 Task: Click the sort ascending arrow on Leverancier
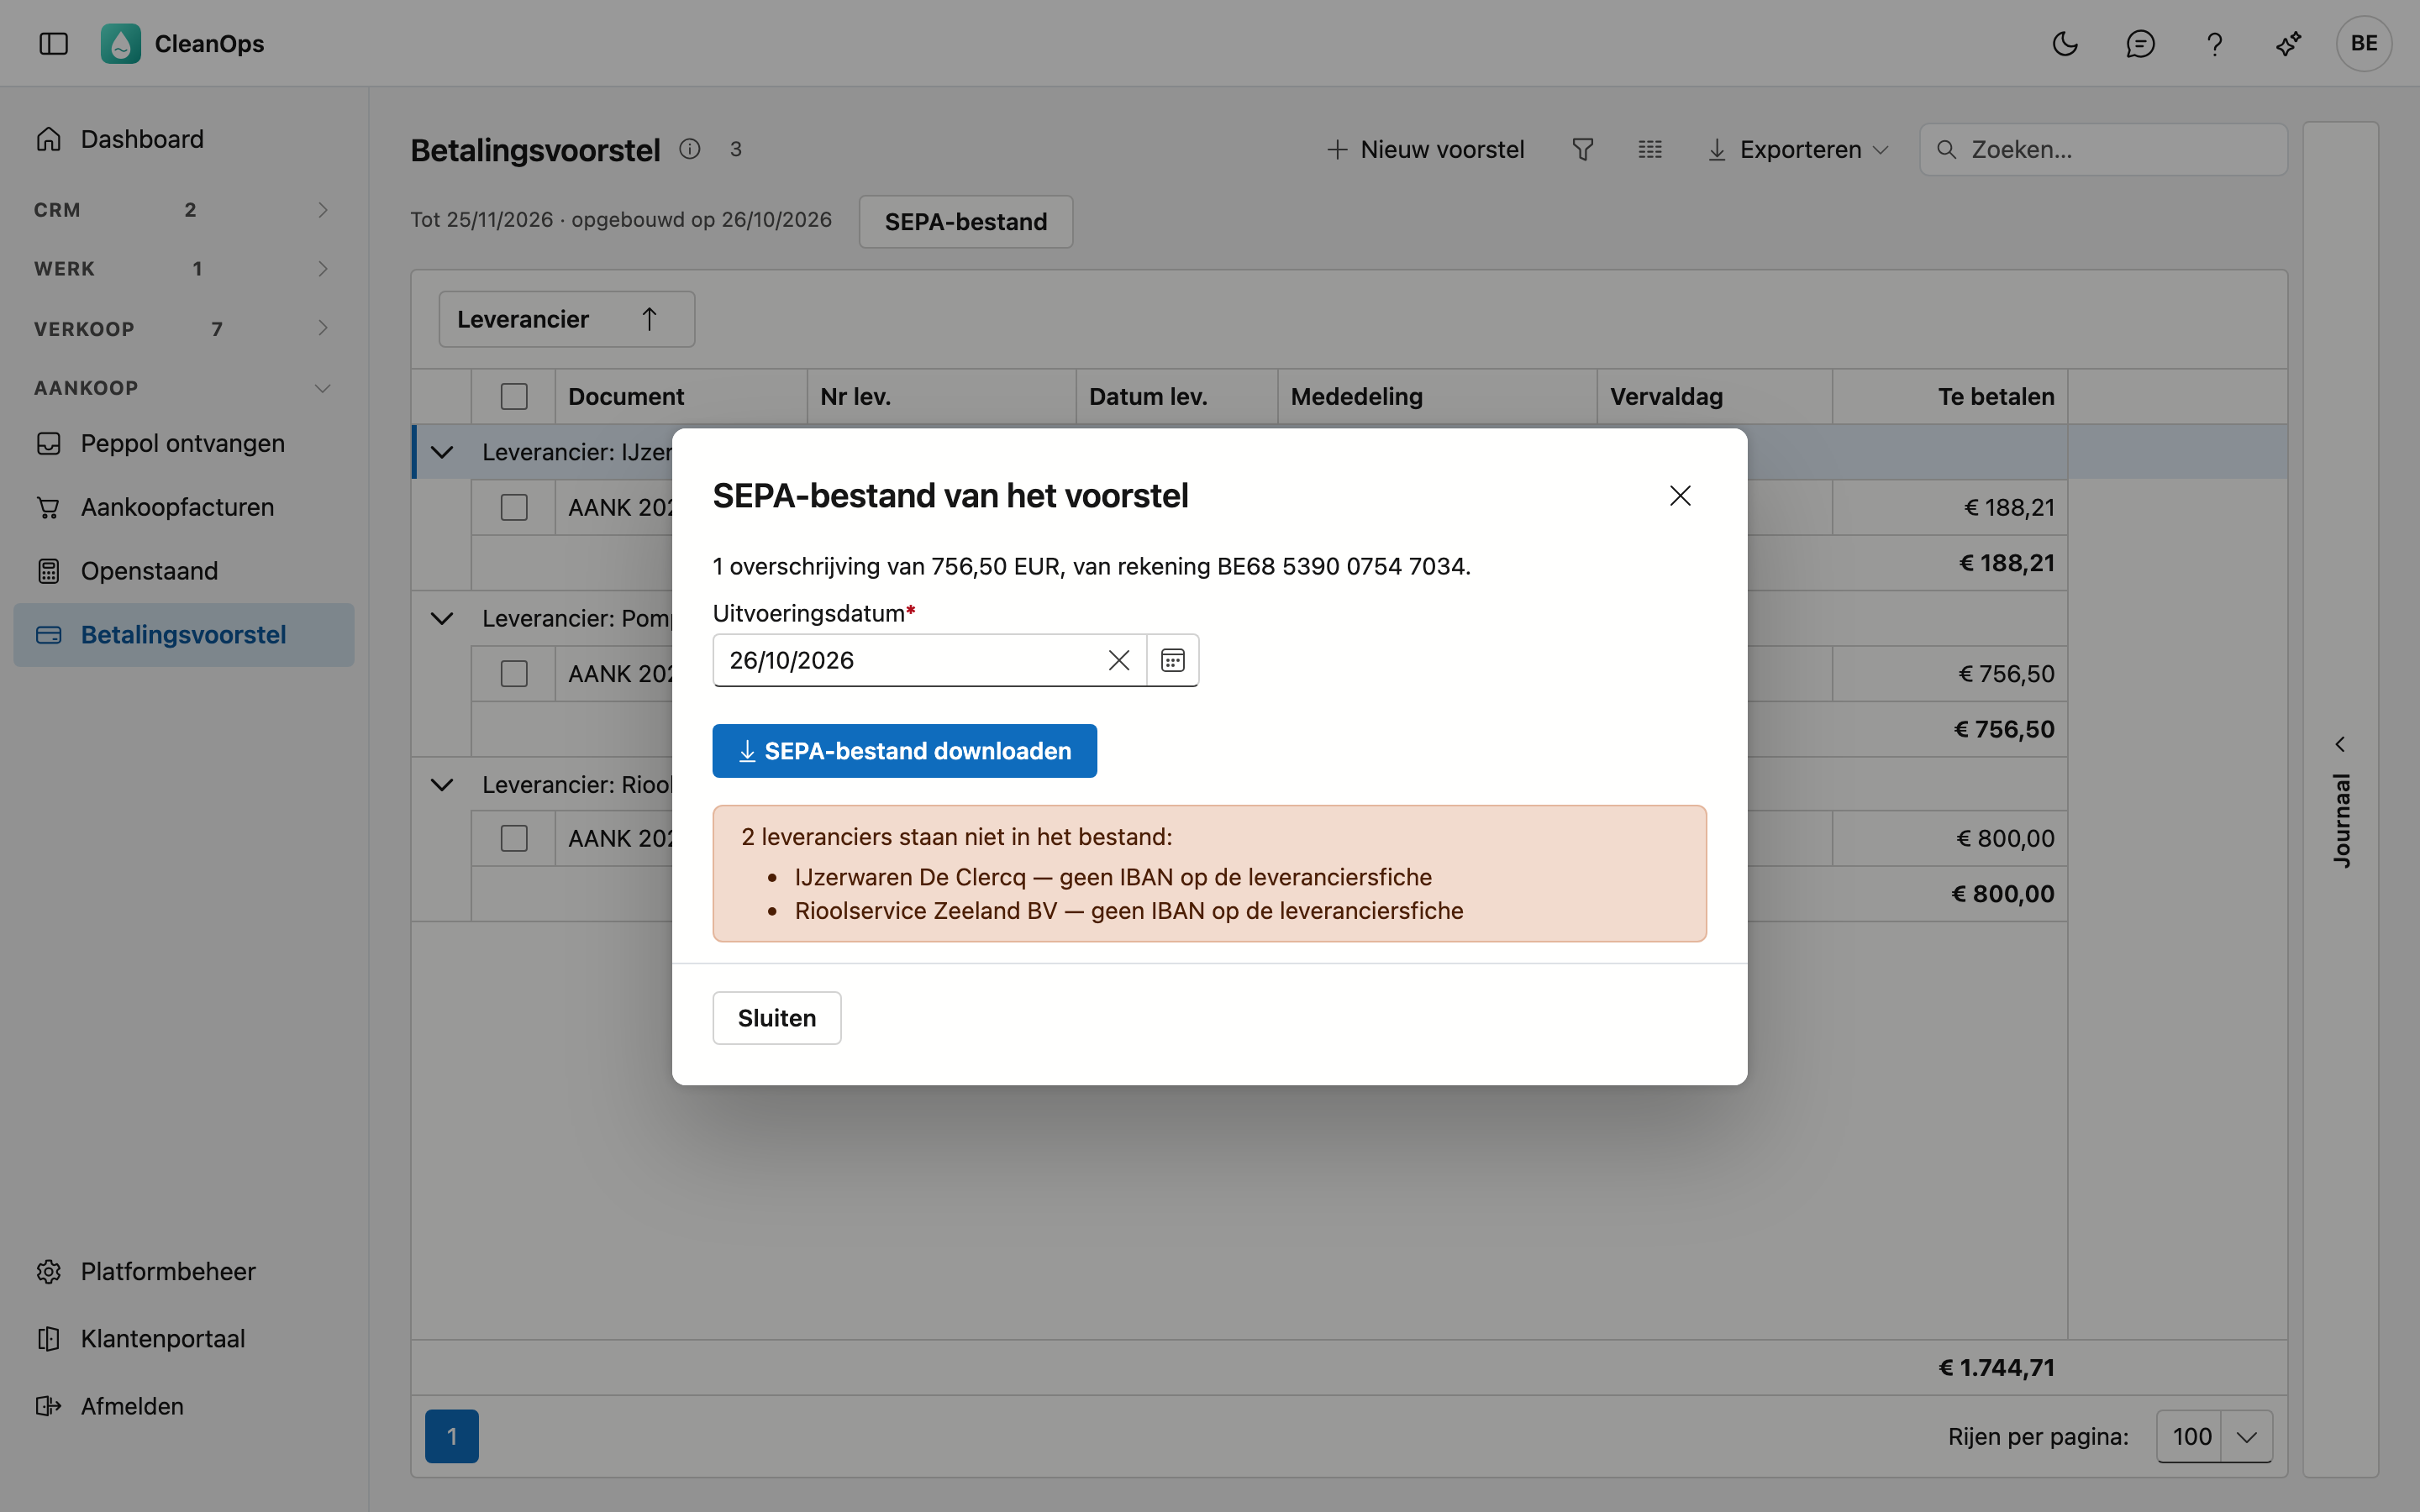pos(649,319)
